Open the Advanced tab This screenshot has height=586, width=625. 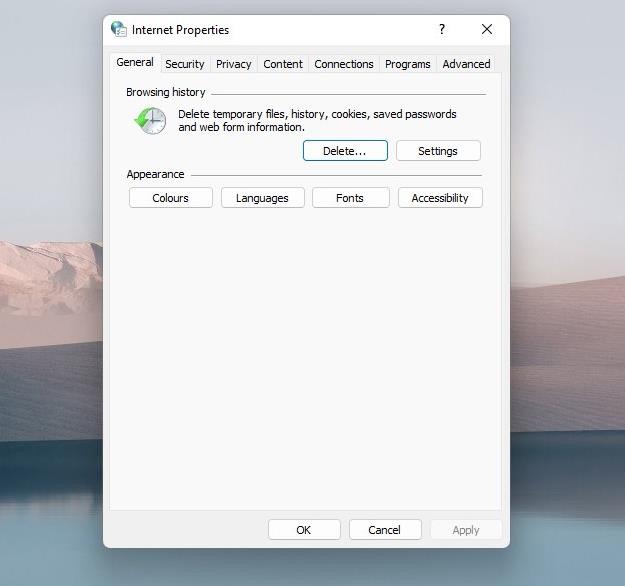[x=466, y=64]
